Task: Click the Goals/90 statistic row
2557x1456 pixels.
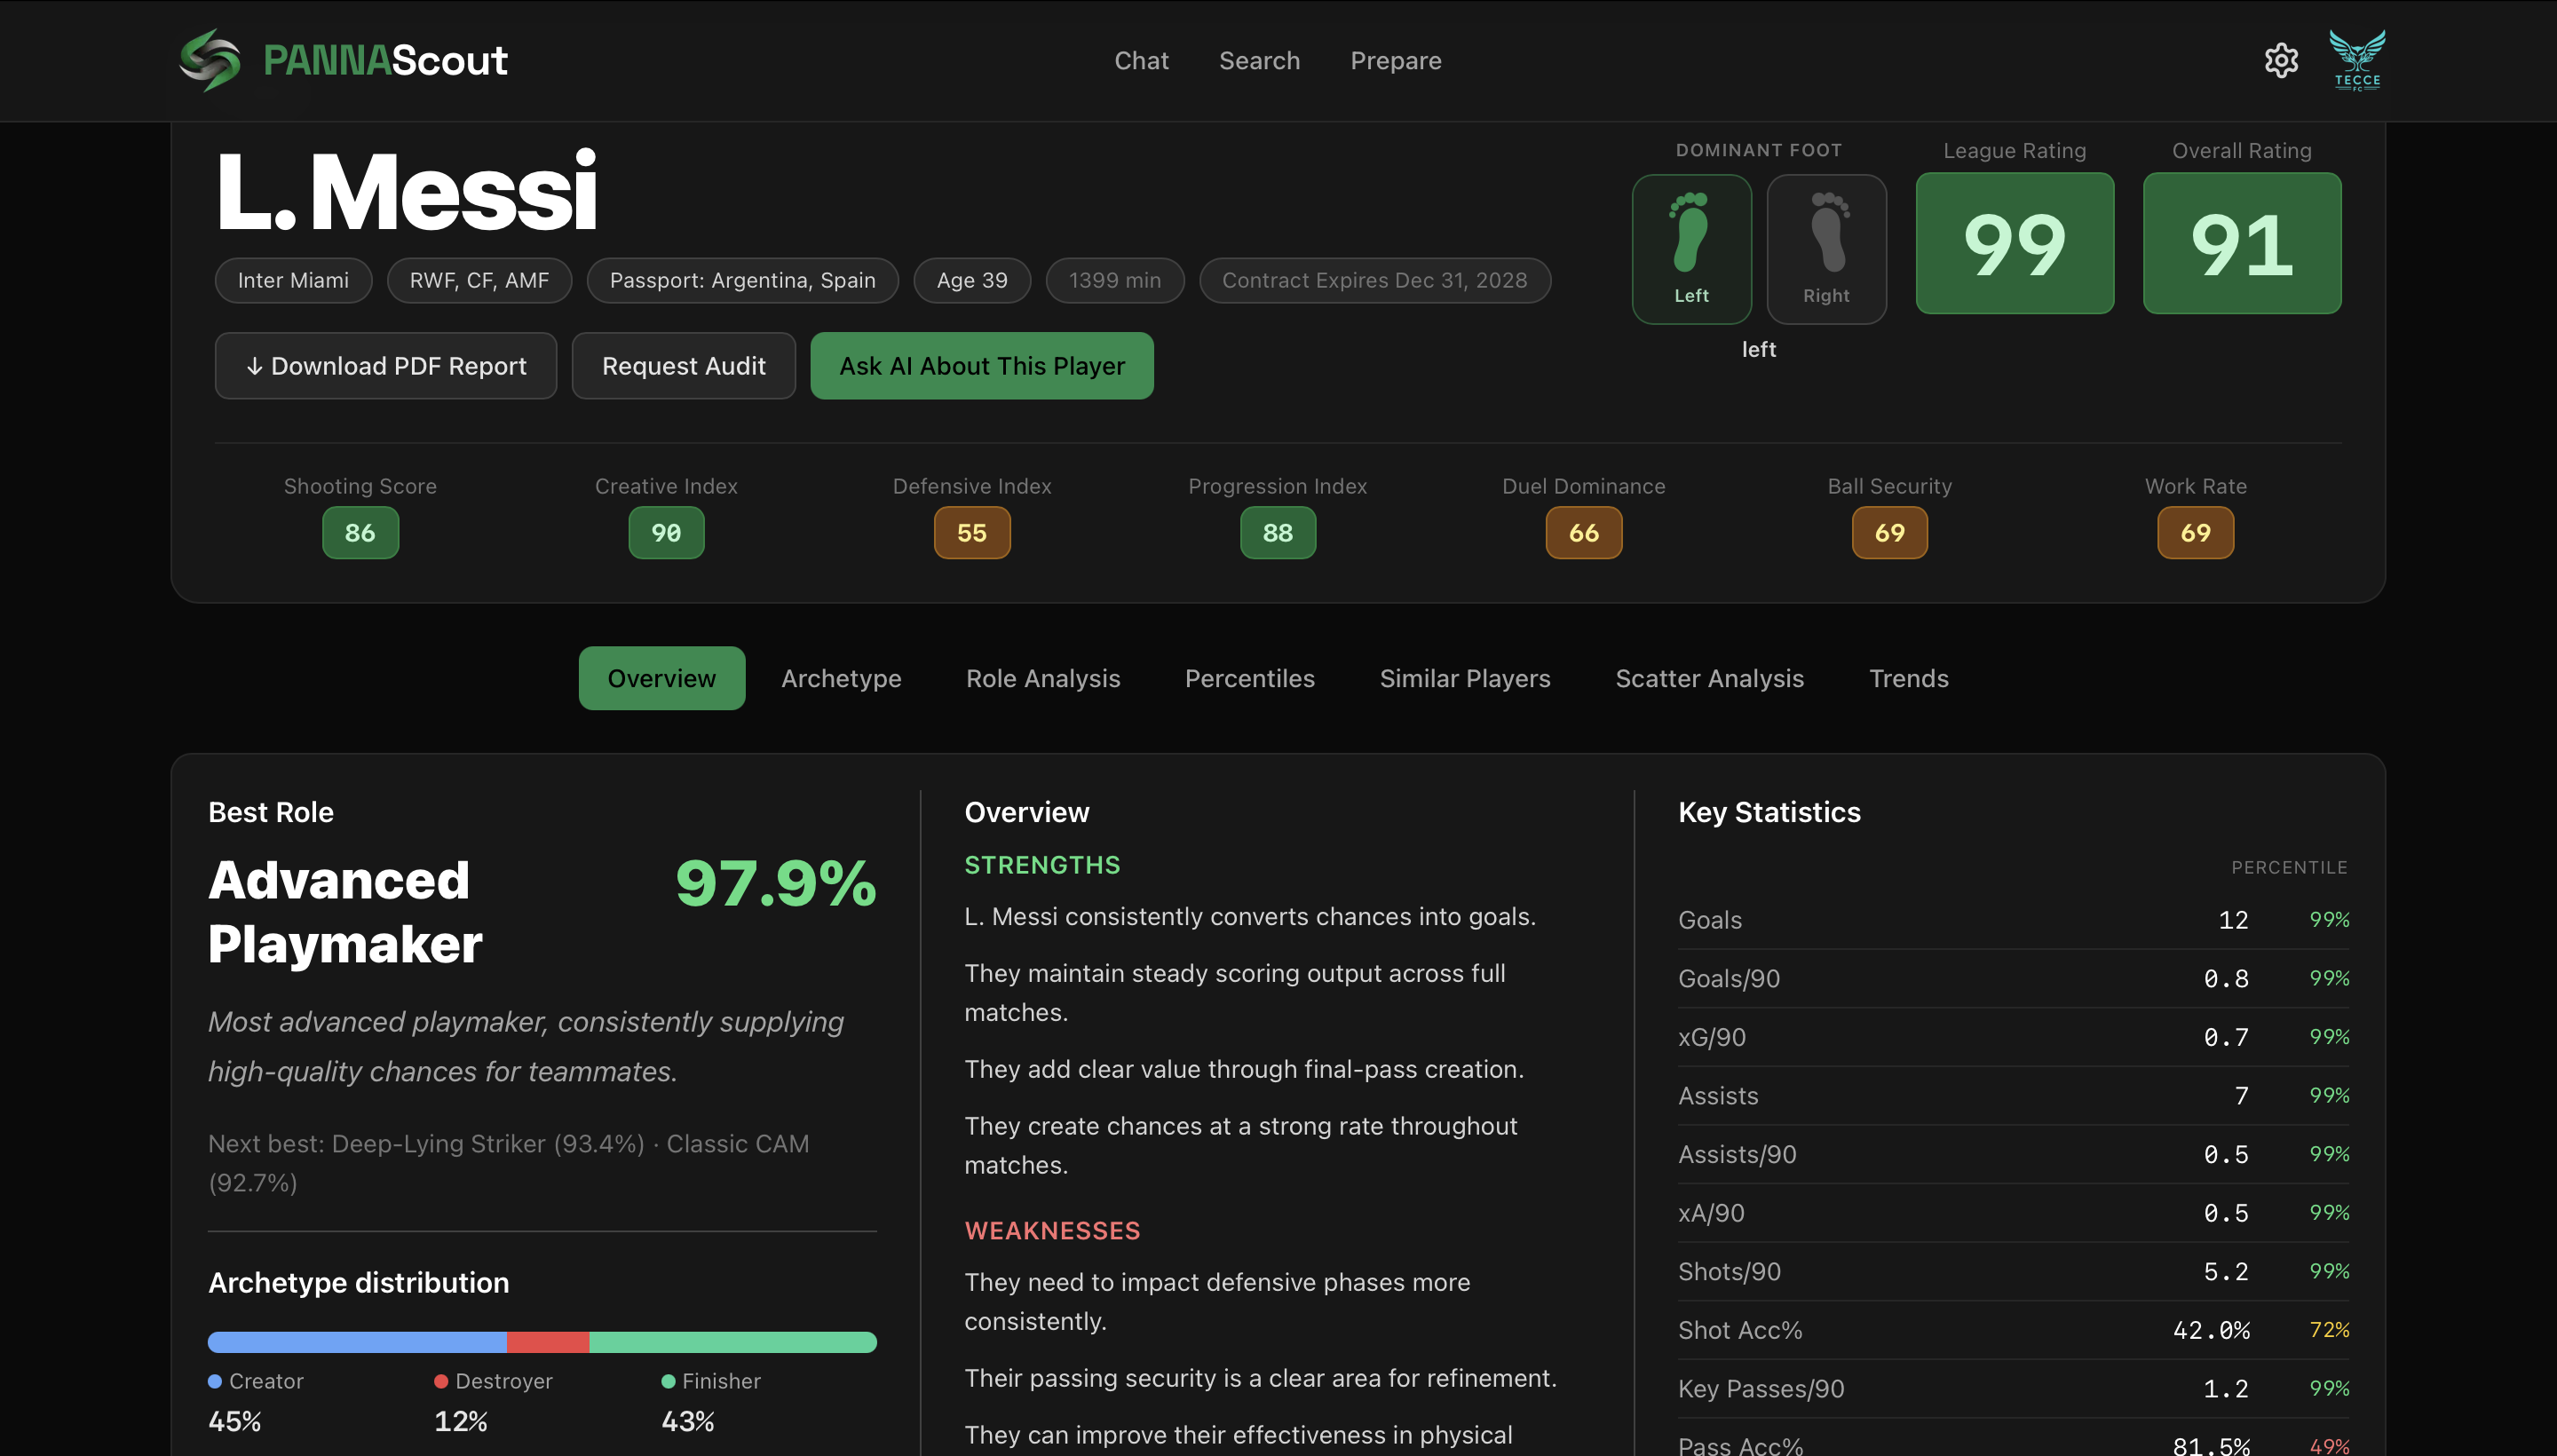Action: click(2013, 979)
